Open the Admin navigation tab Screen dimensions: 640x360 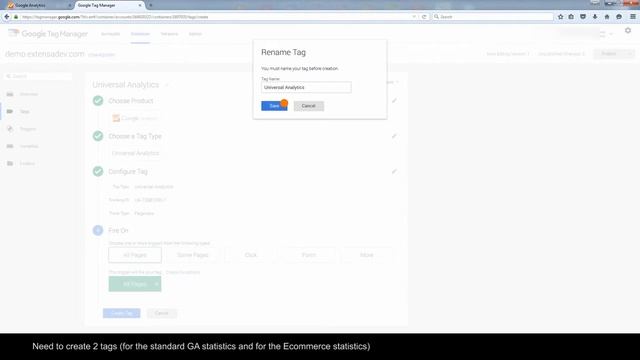click(195, 34)
